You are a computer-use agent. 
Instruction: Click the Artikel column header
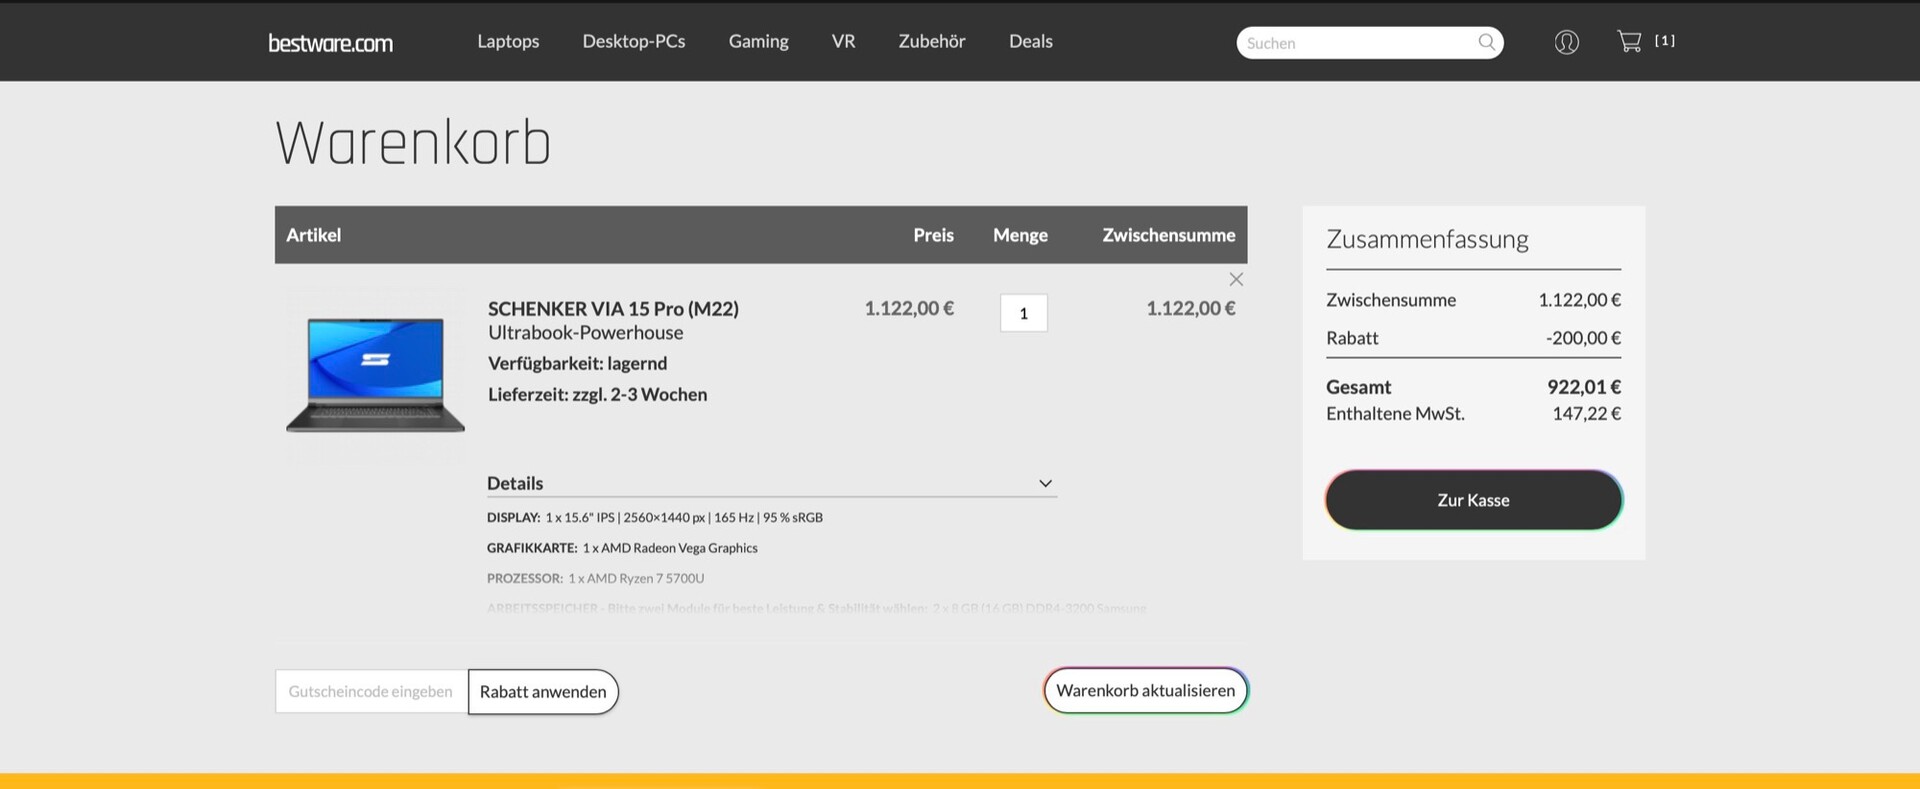click(313, 235)
